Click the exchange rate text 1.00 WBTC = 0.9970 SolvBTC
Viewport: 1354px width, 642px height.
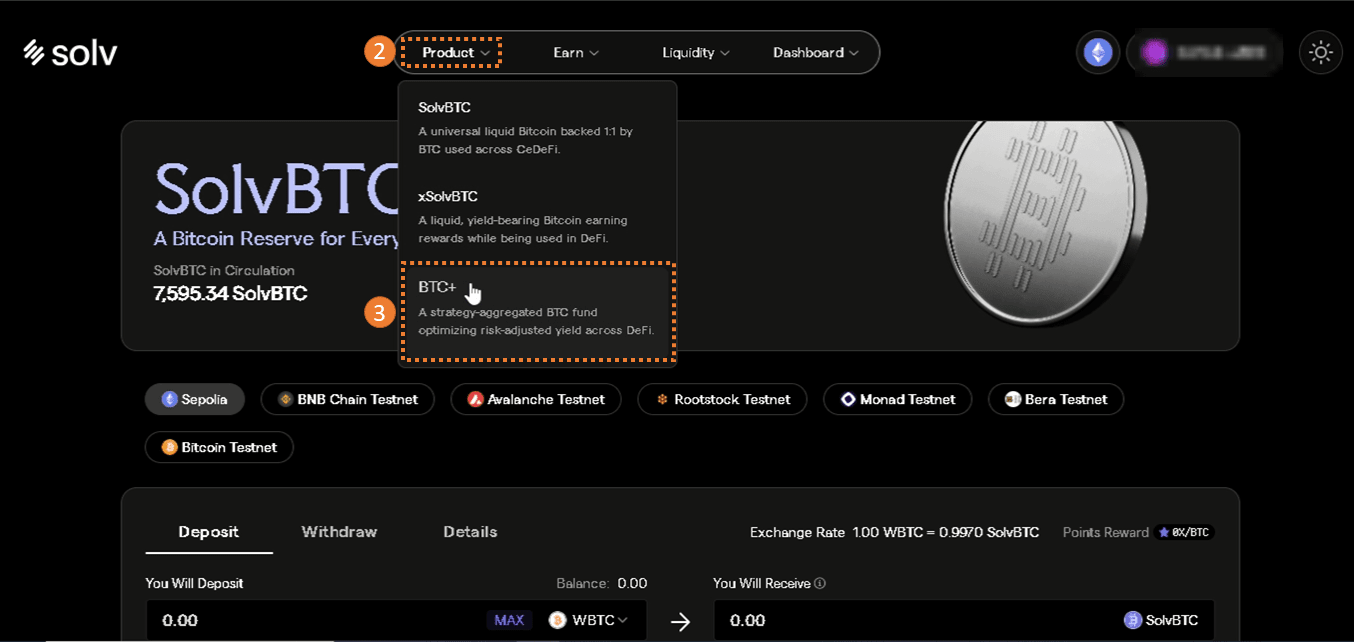coord(945,532)
